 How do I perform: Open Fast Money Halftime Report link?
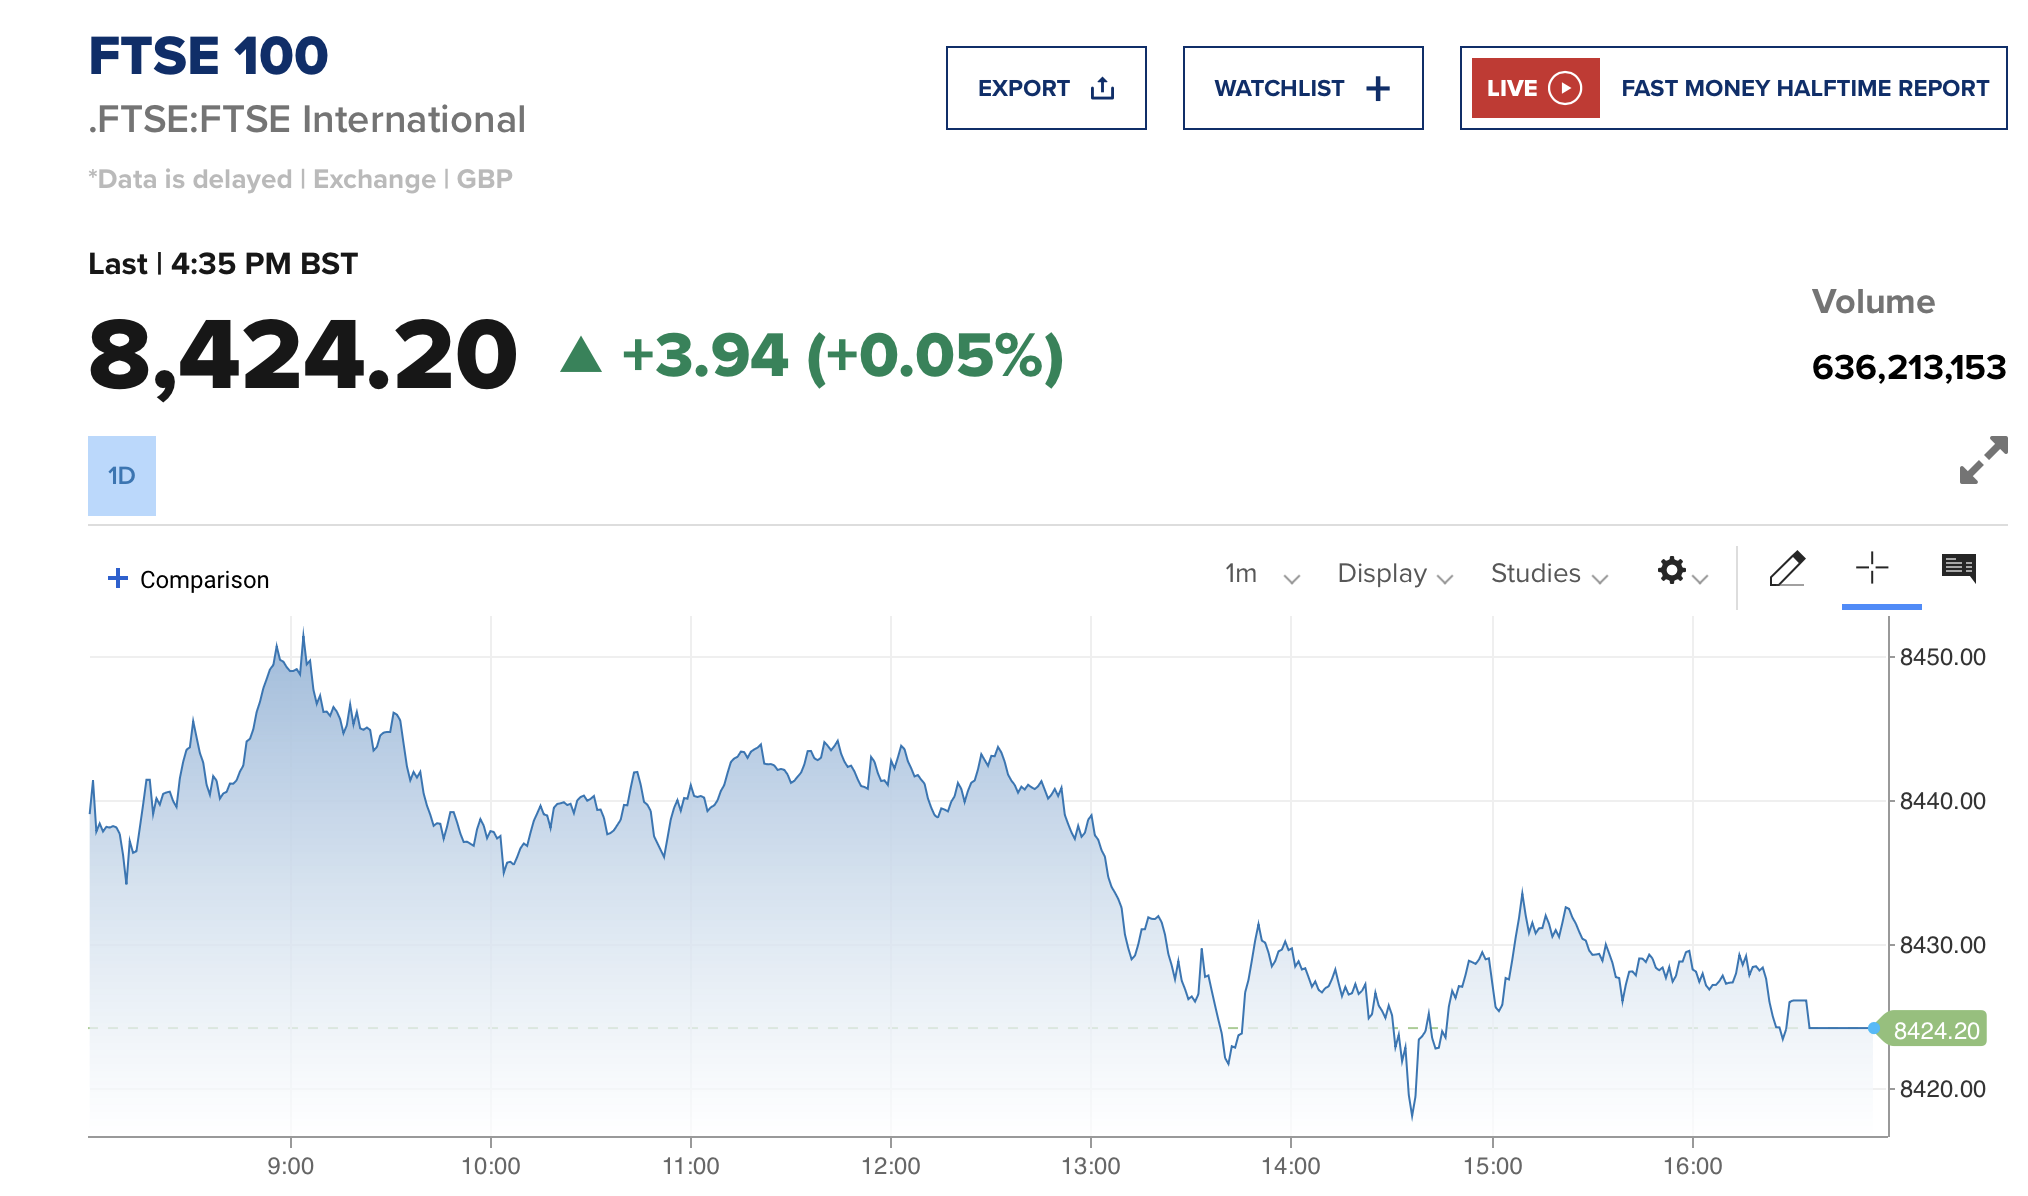click(1804, 88)
